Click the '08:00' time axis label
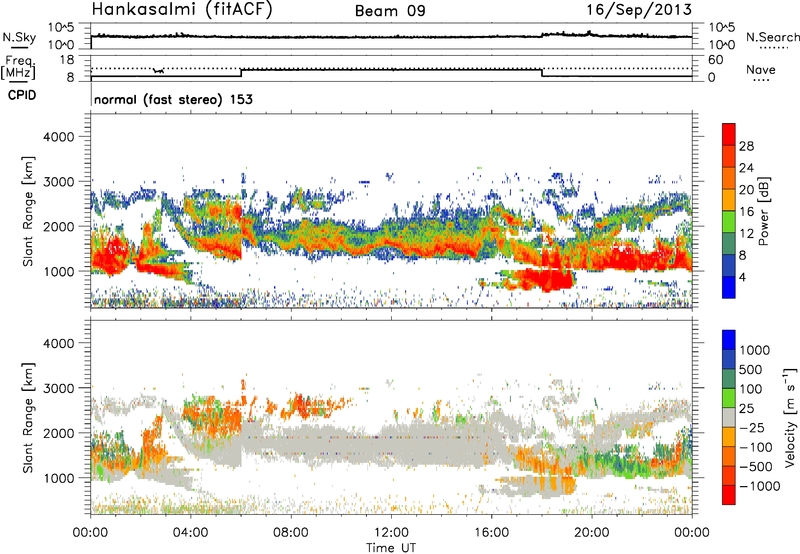 click(x=291, y=533)
